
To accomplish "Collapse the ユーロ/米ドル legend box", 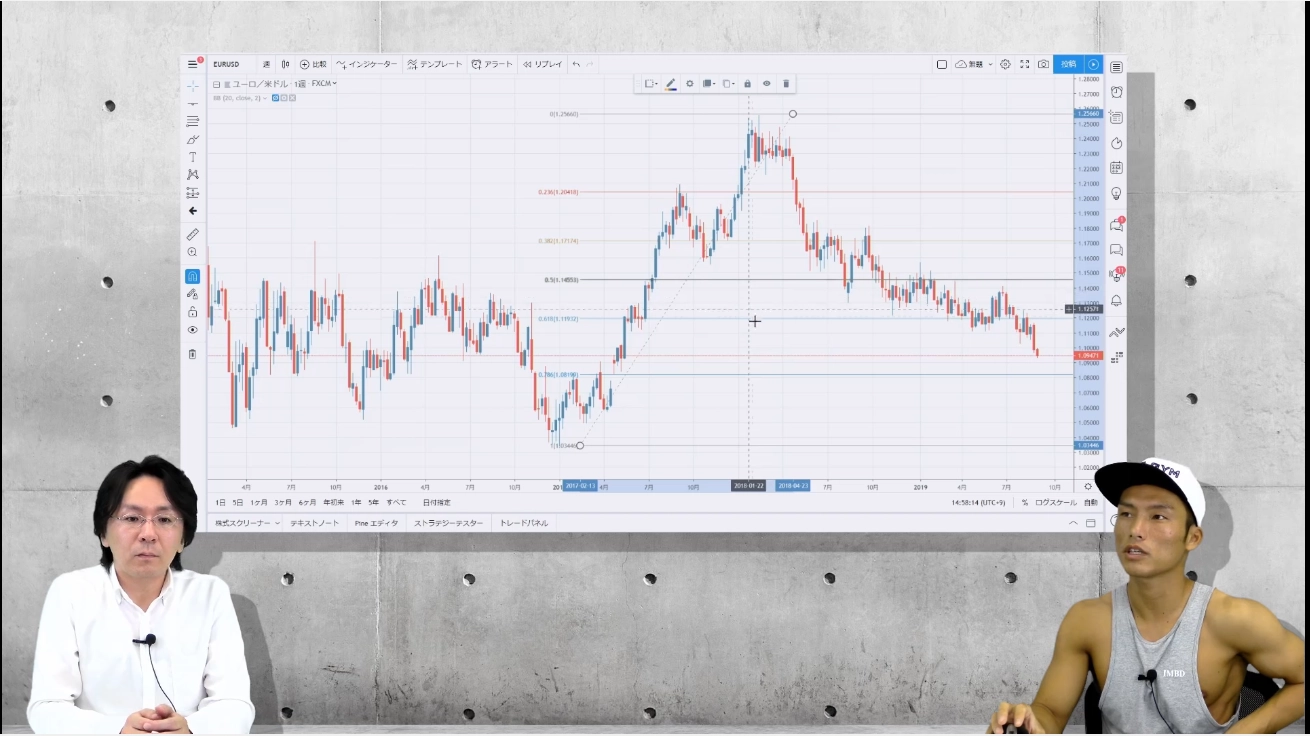I will pyautogui.click(x=216, y=84).
